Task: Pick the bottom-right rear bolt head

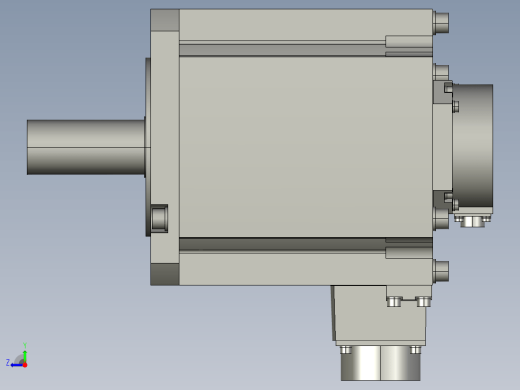Action: 441,271
